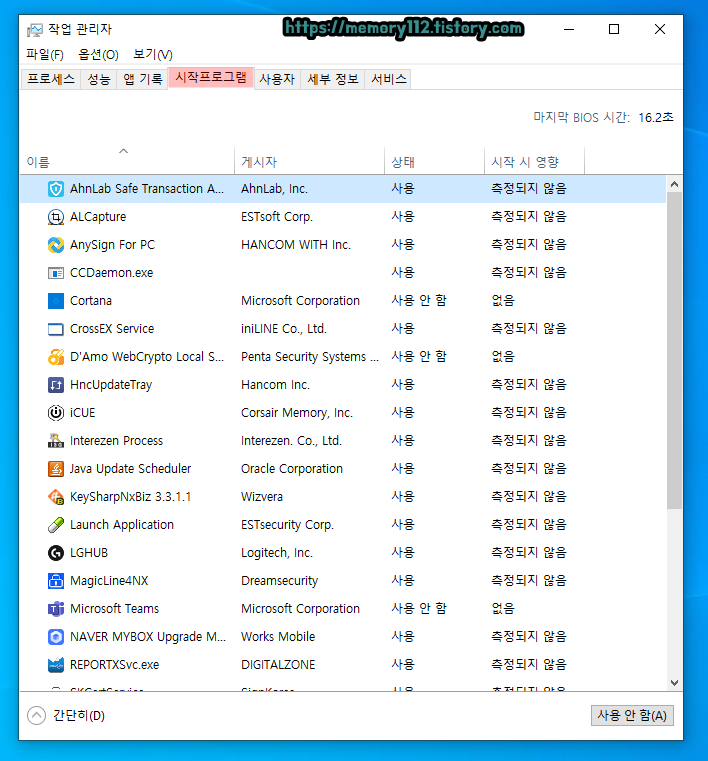
Task: Sort by the 상태 column header
Action: pyautogui.click(x=434, y=161)
